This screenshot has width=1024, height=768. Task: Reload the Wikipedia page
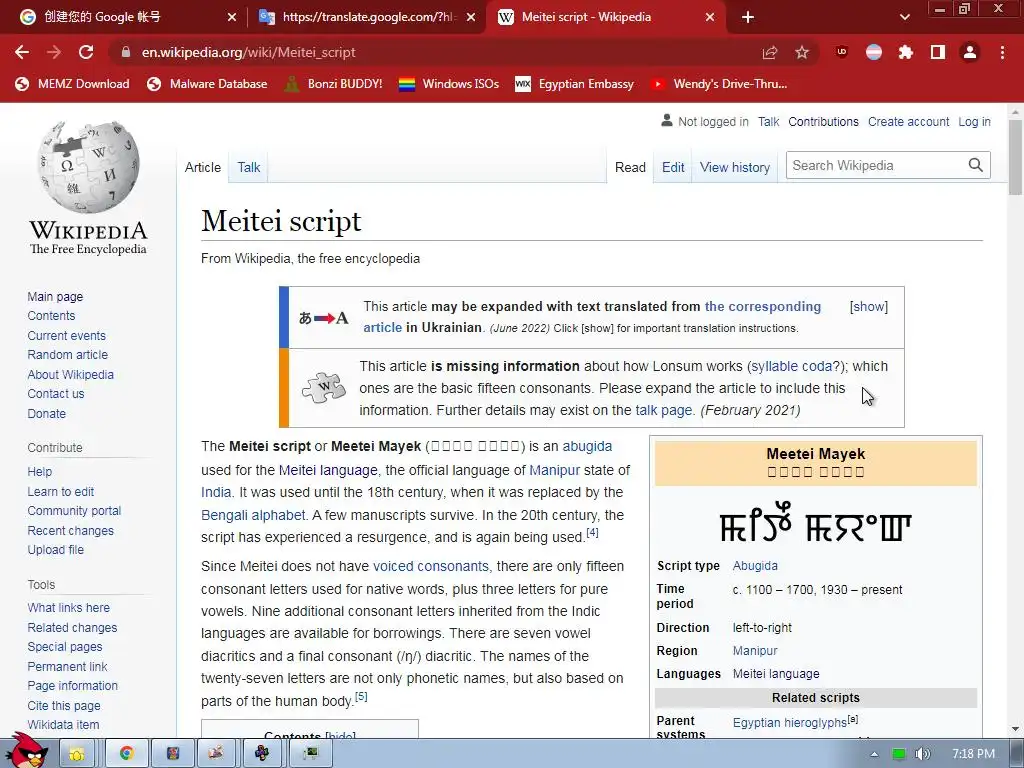pos(86,52)
